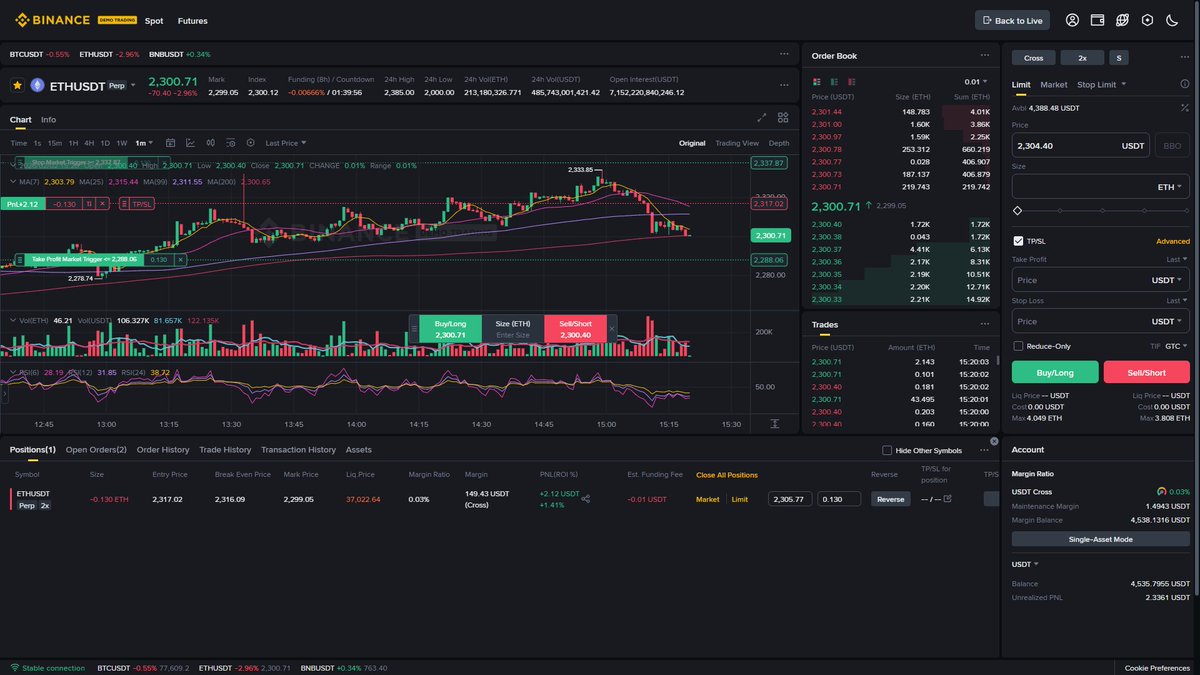Open the 2x leverage button
The height and width of the screenshot is (675, 1200).
tap(1082, 57)
